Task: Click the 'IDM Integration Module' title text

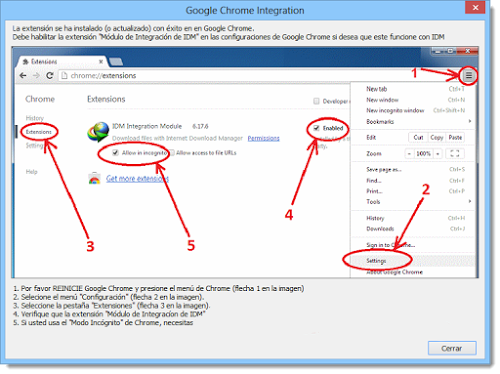Action: coord(147,126)
